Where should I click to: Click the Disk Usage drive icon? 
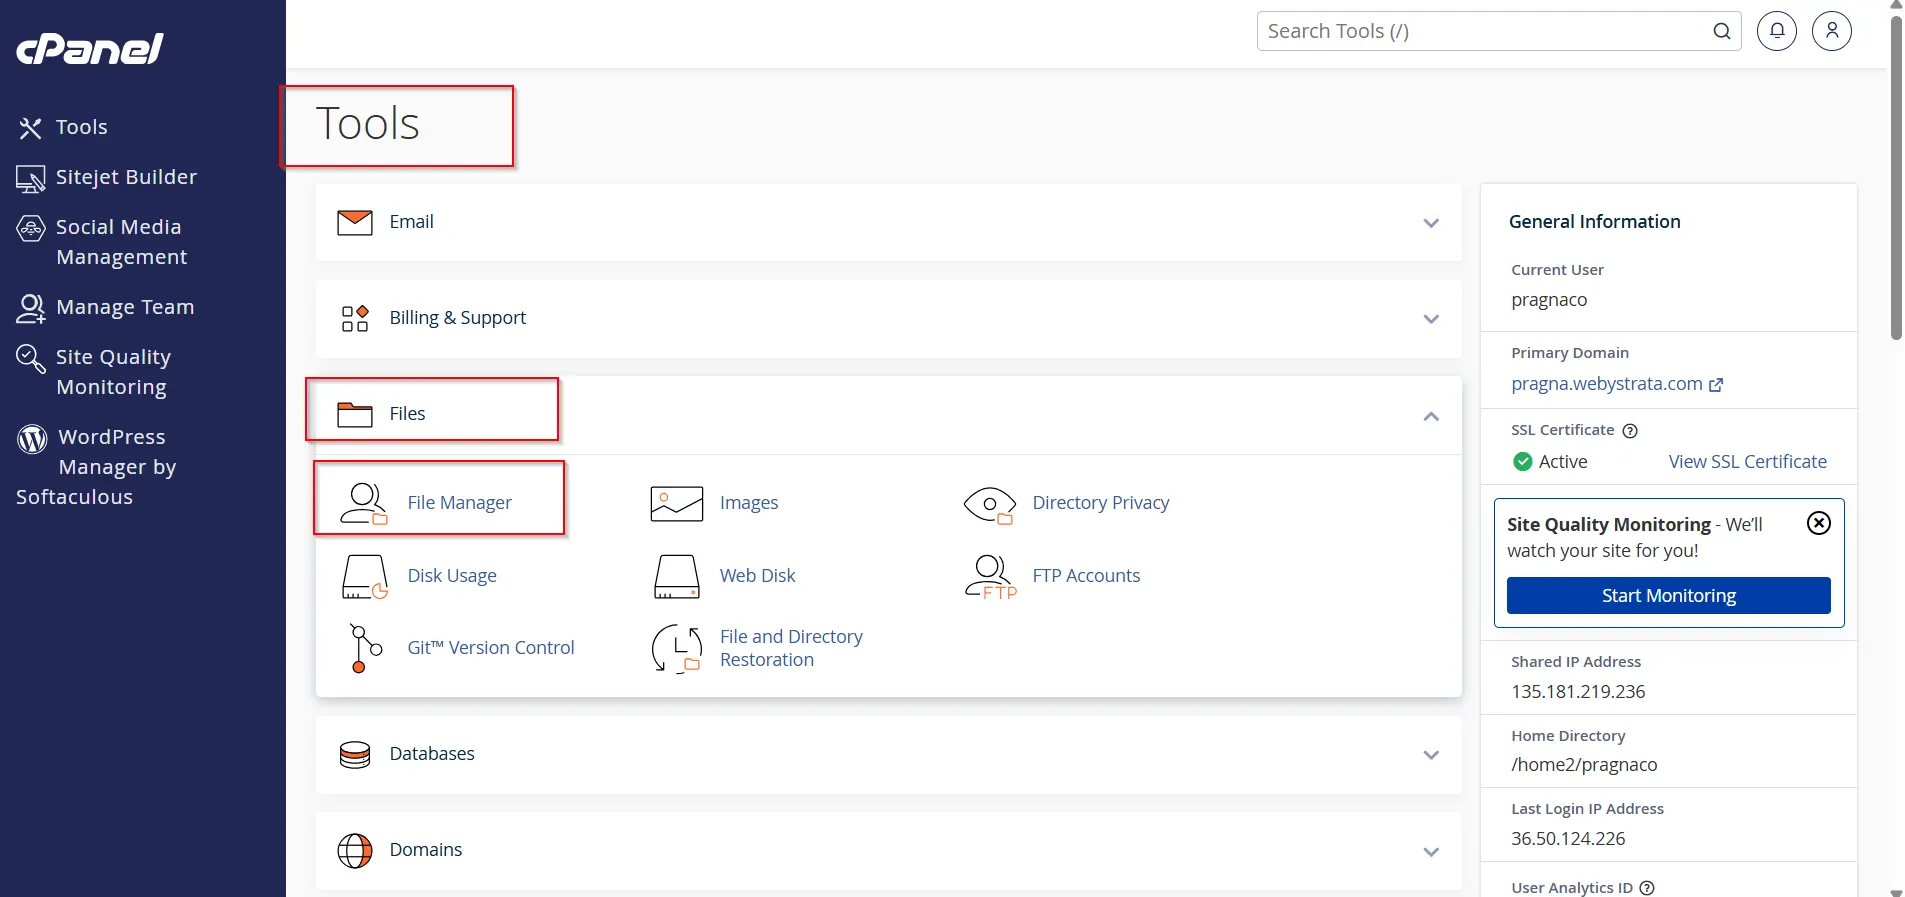tap(364, 577)
